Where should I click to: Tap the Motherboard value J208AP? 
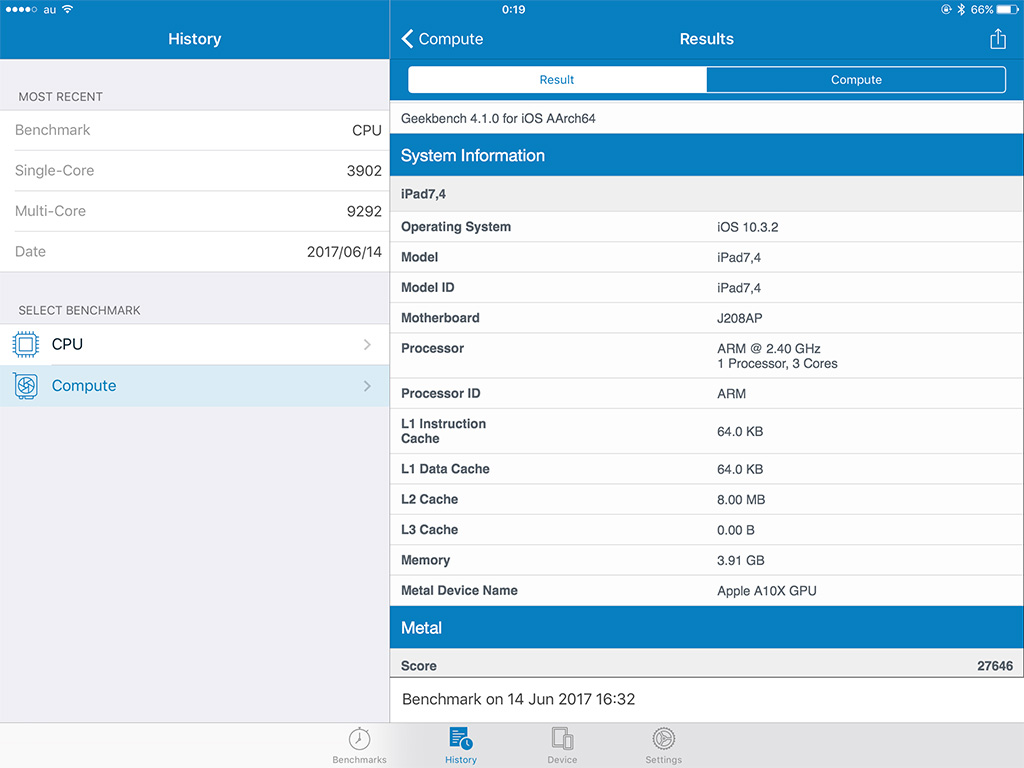[x=739, y=318]
